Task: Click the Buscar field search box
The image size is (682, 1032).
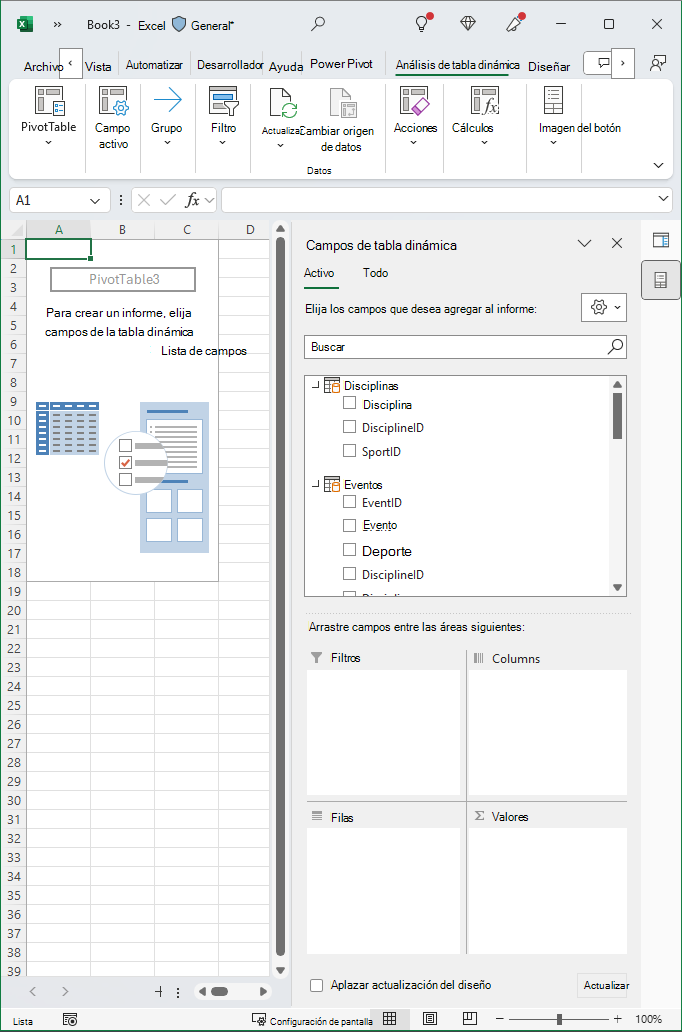Action: click(x=465, y=347)
